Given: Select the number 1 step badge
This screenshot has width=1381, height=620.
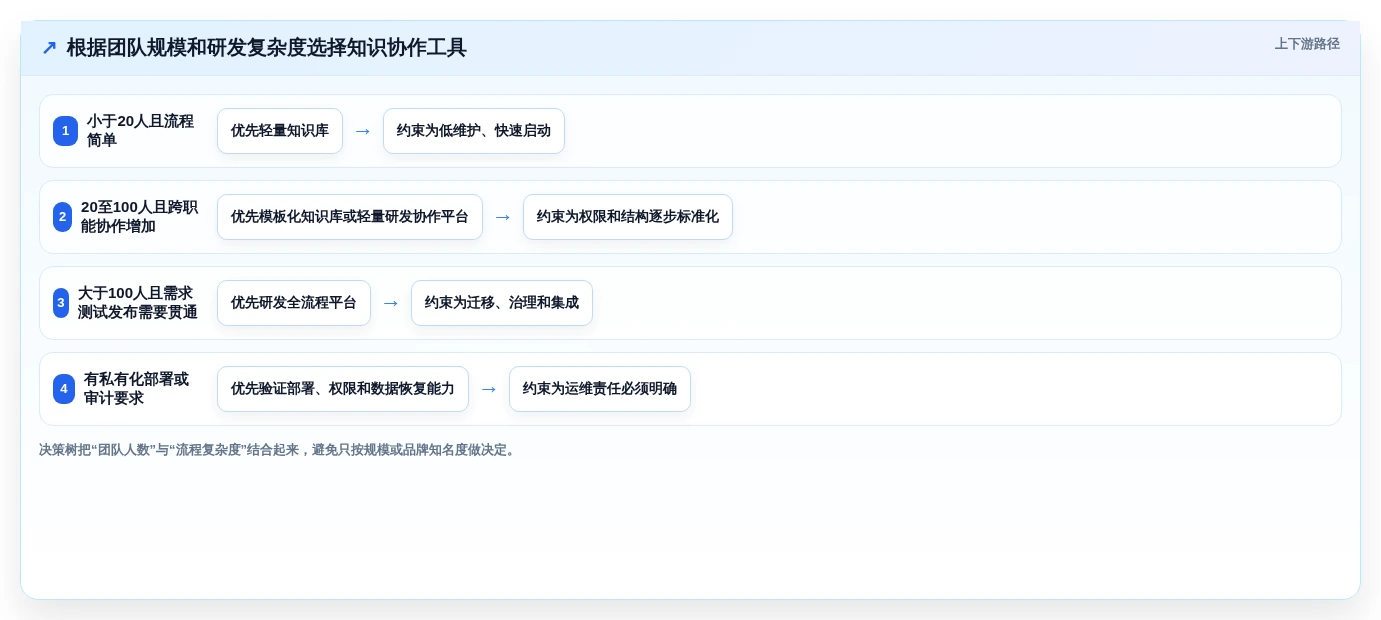Looking at the screenshot, I should tap(65, 131).
